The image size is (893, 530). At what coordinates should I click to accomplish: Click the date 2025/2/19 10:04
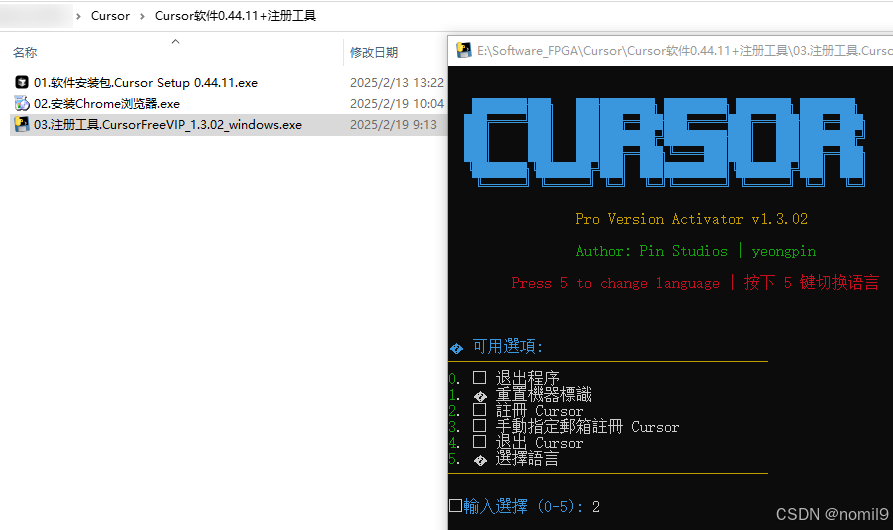[x=396, y=104]
